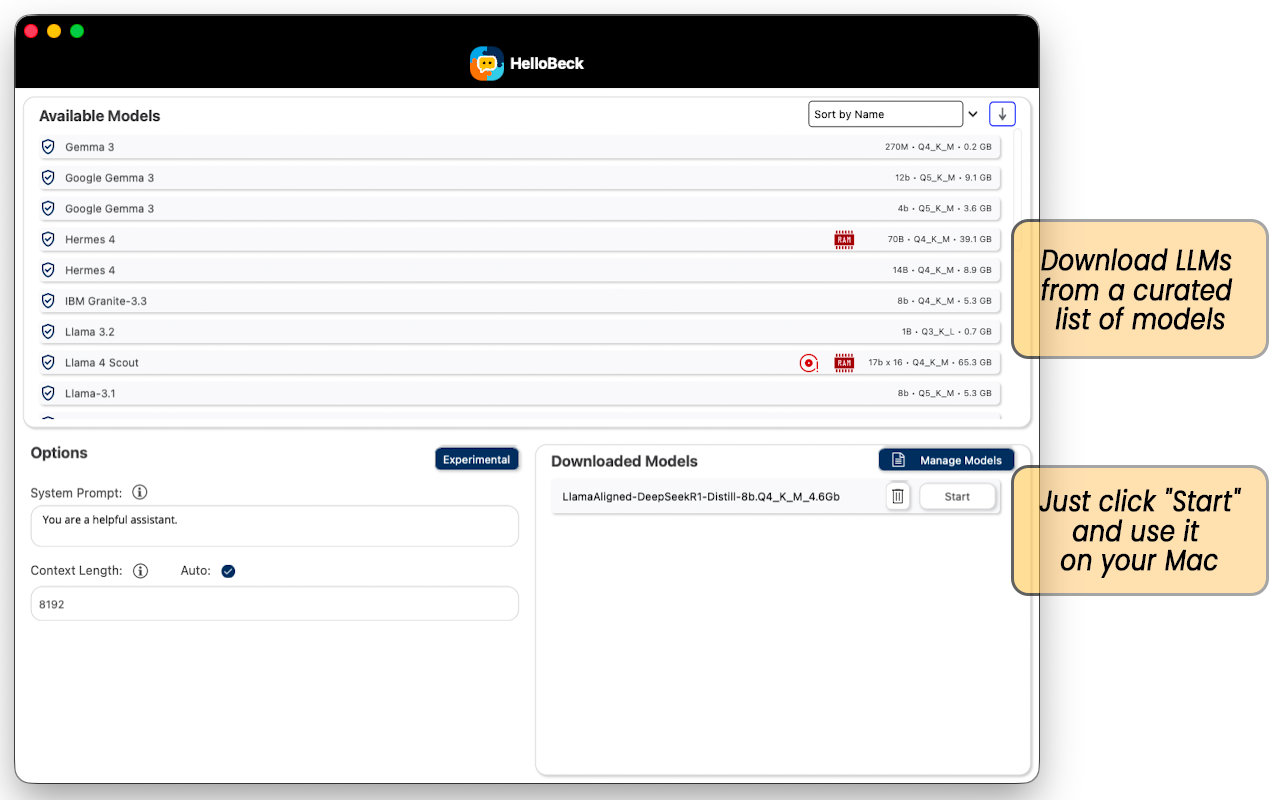Click the HelloBeck logo in the title bar
This screenshot has height=800, width=1280.
pyautogui.click(x=486, y=62)
